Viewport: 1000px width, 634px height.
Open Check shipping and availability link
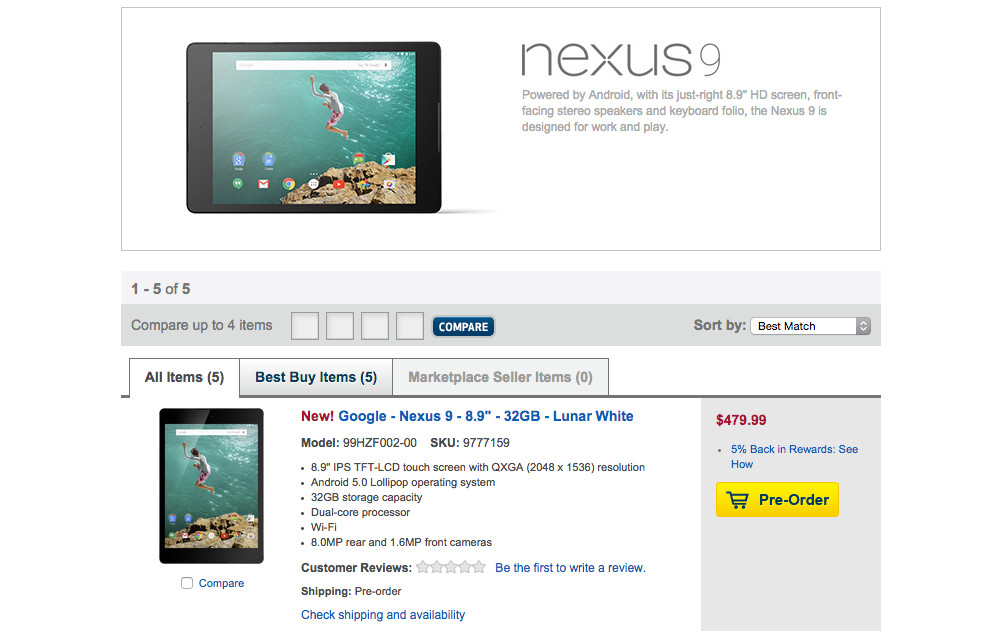(383, 615)
